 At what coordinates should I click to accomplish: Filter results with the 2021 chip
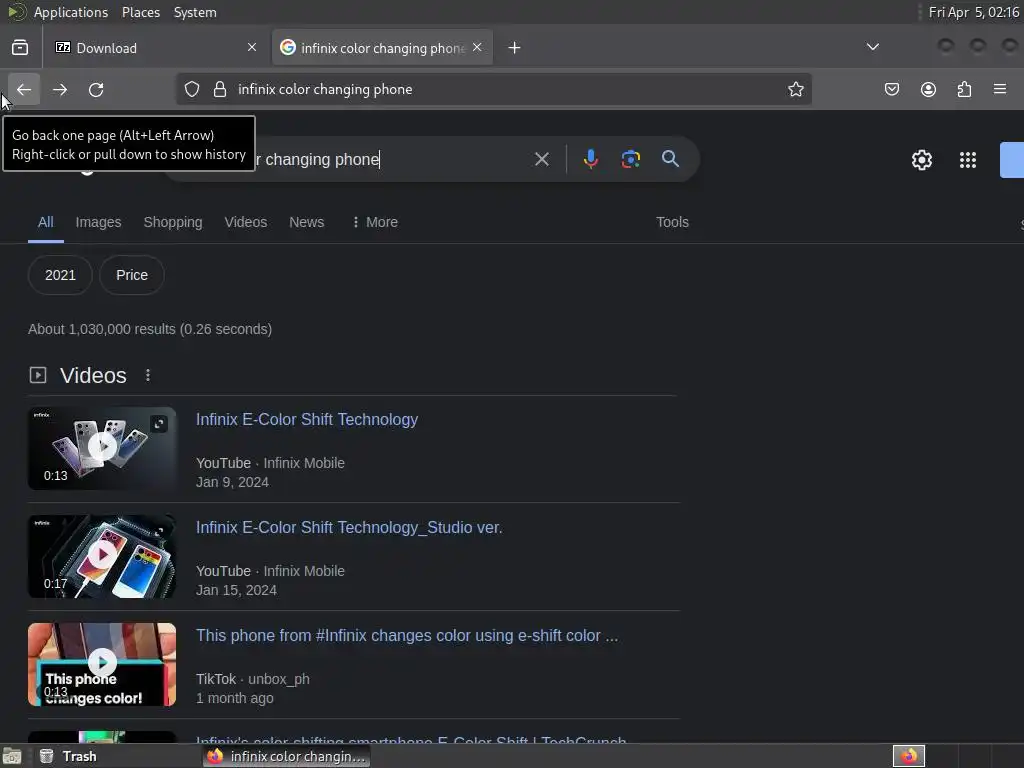(x=60, y=275)
